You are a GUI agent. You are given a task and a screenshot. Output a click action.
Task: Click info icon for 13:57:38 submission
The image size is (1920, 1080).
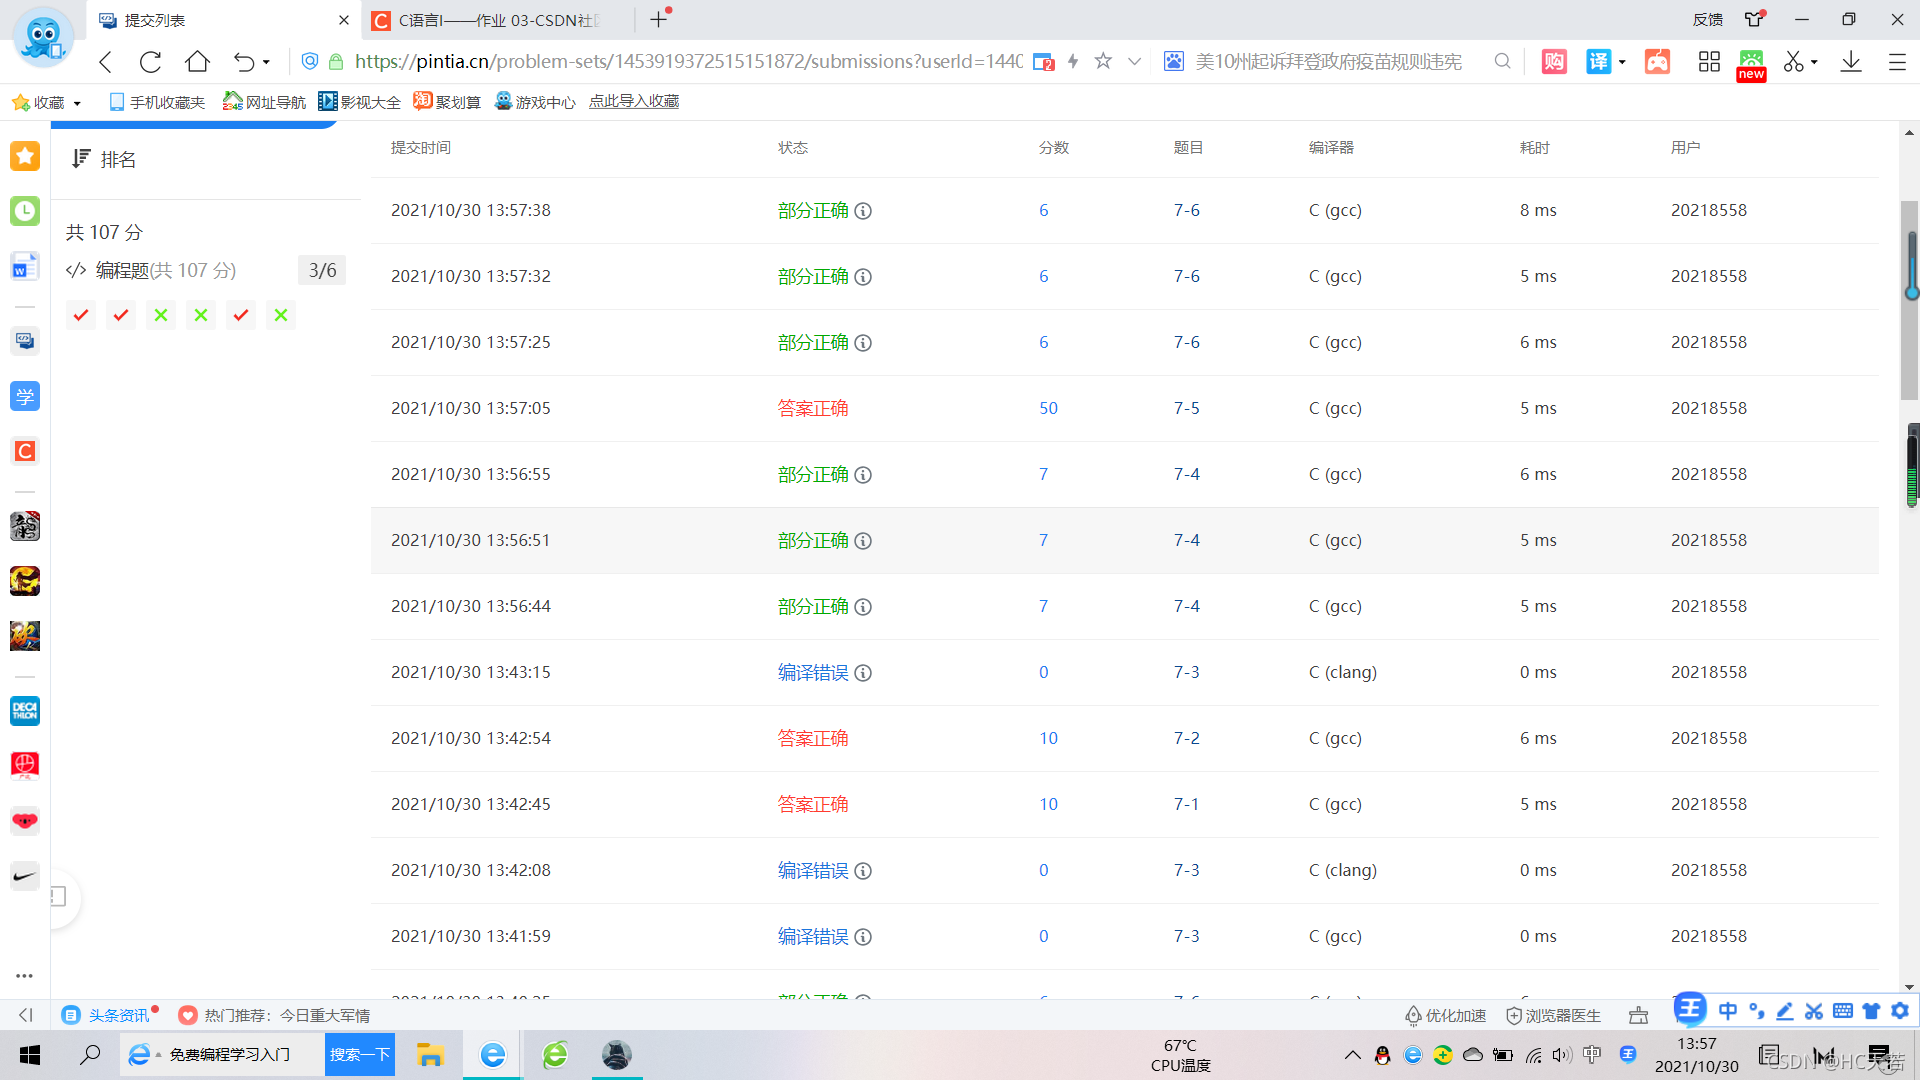[x=863, y=211]
